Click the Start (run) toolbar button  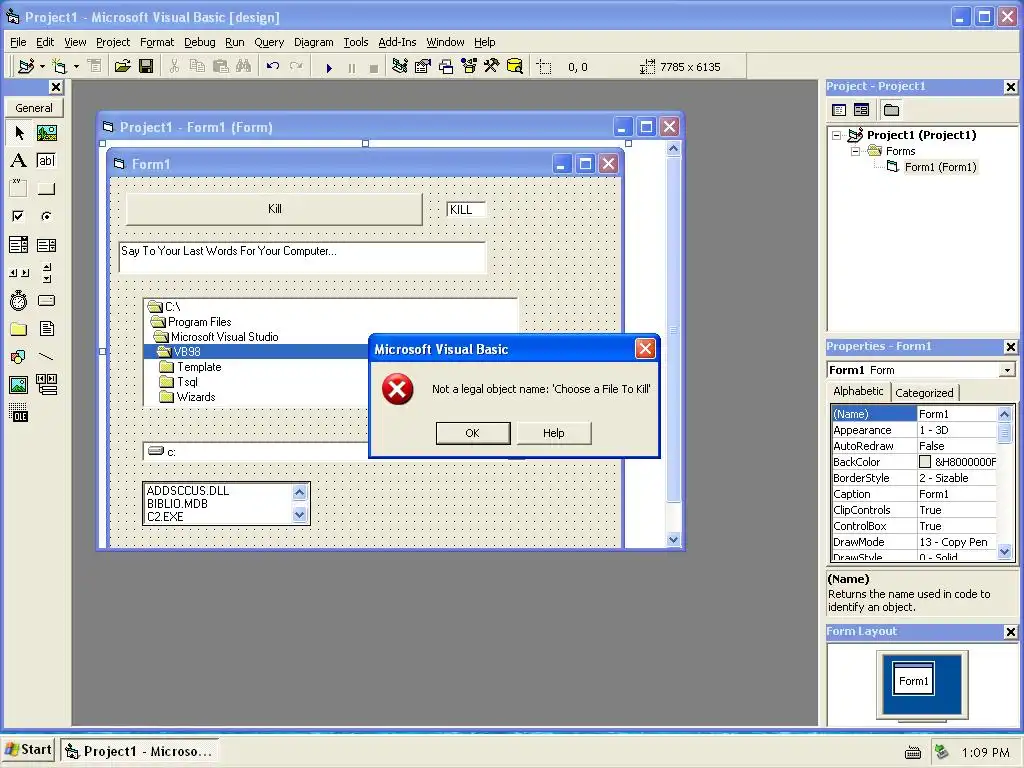[329, 67]
